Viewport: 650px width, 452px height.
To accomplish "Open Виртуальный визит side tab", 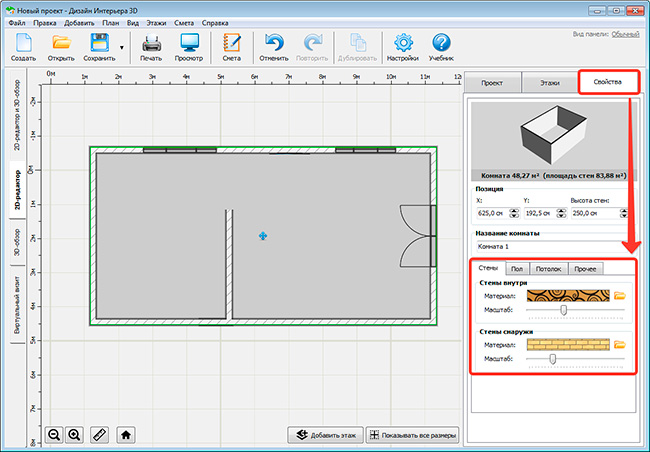I will click(17, 305).
